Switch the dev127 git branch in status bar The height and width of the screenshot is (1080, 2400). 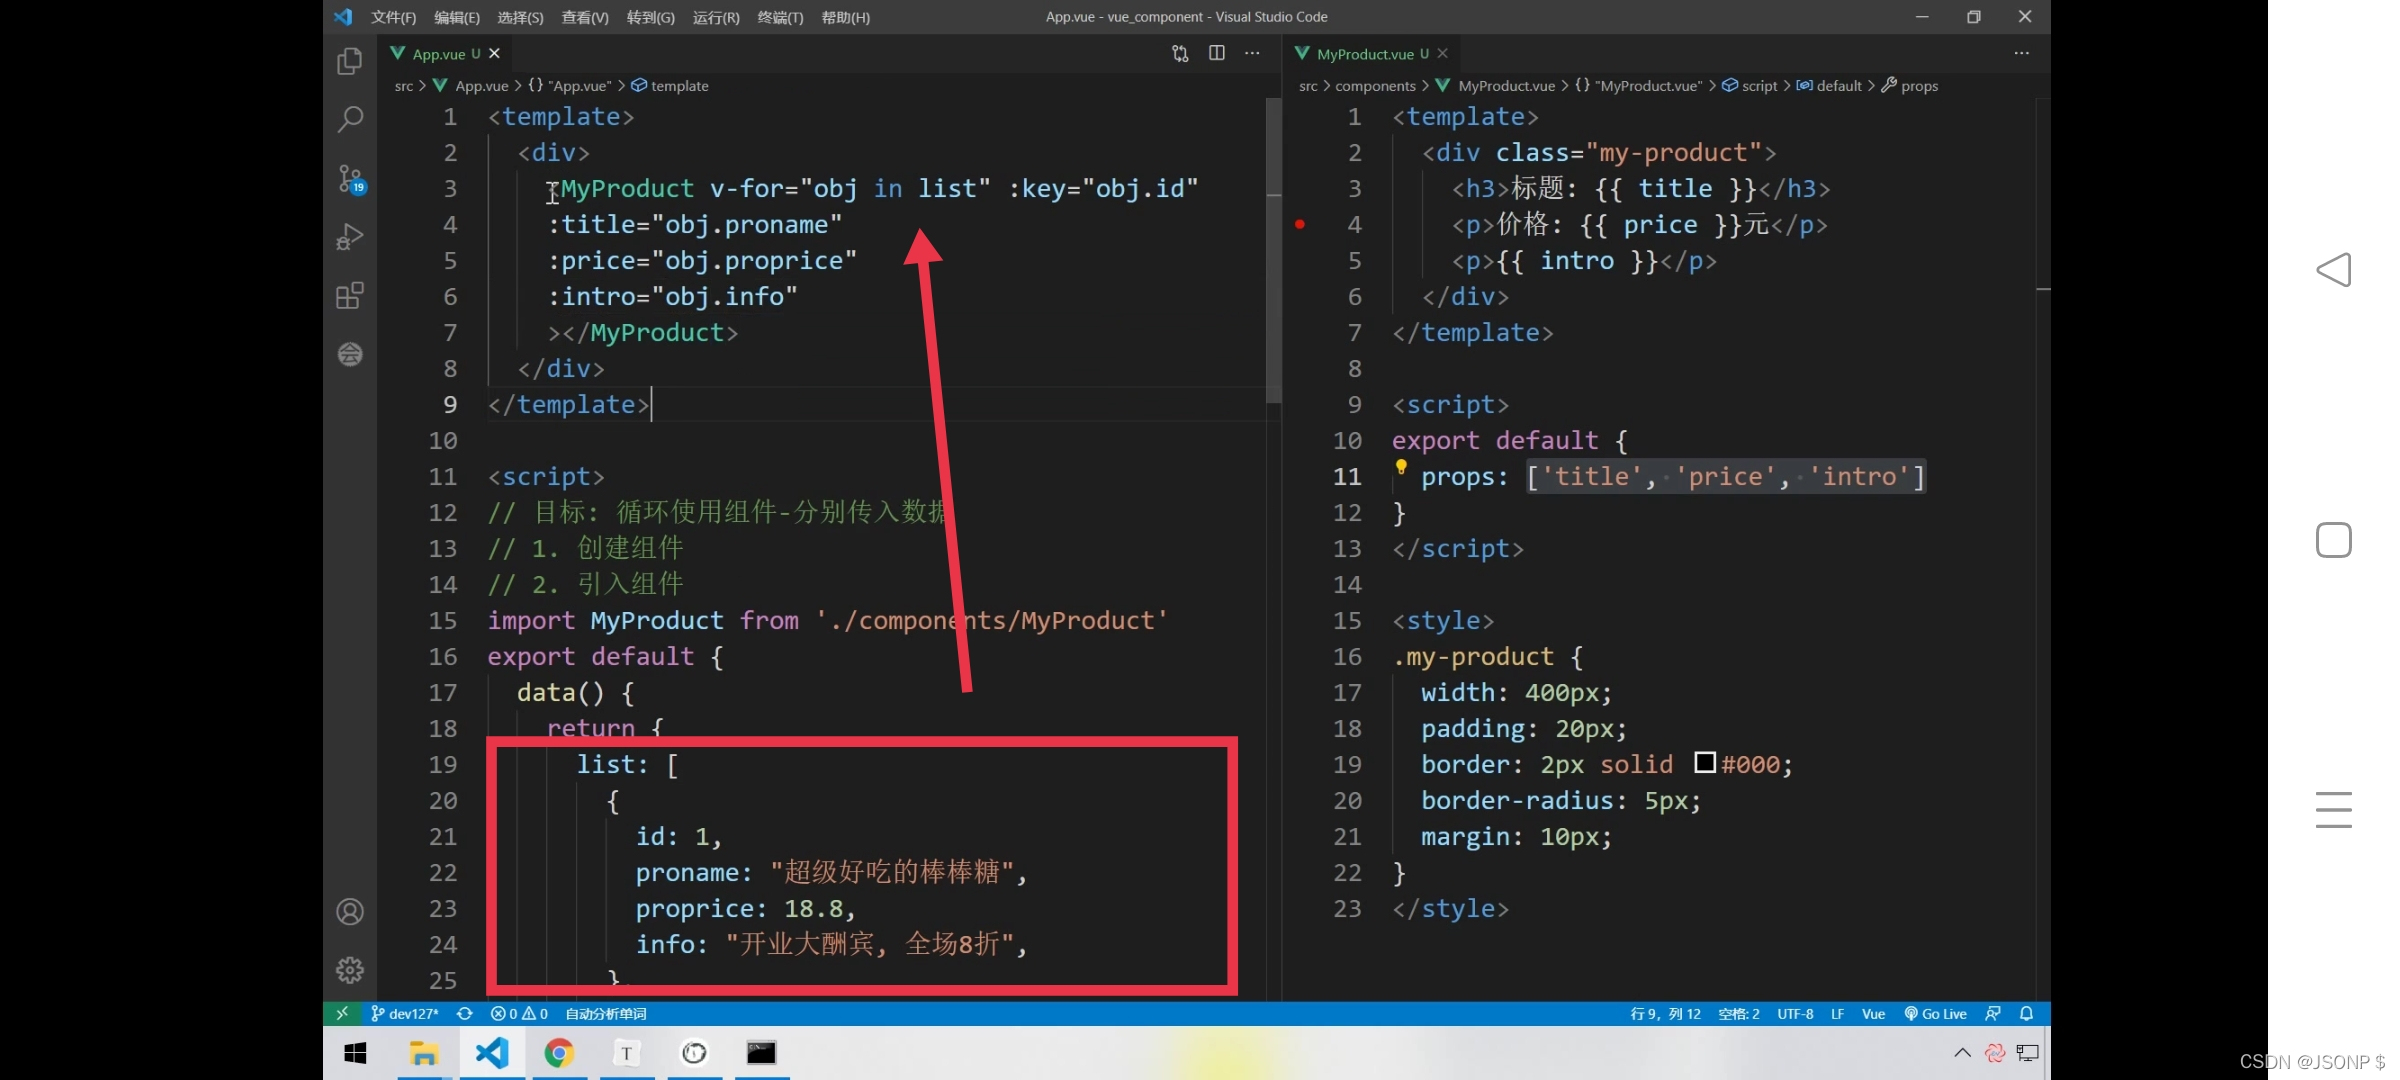(405, 1013)
